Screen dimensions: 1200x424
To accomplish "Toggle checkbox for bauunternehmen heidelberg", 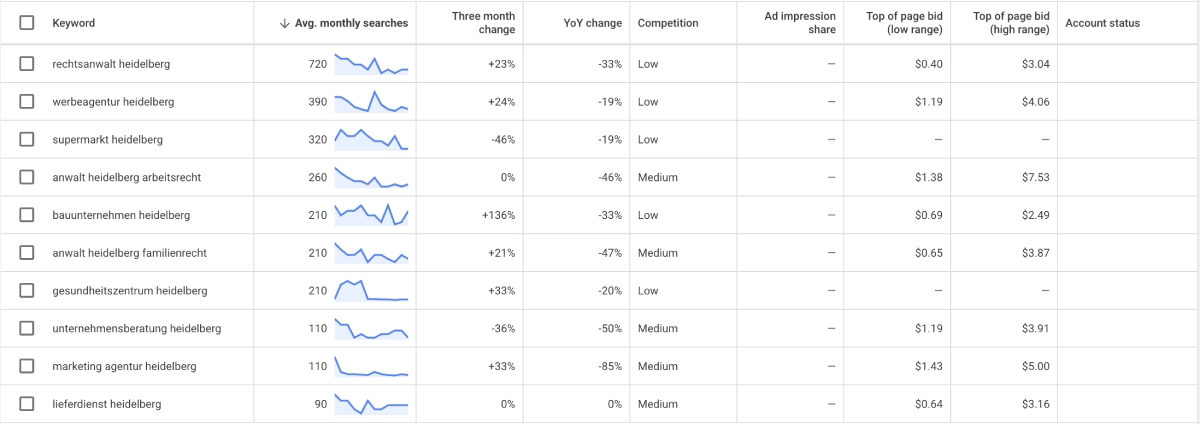I will [27, 215].
